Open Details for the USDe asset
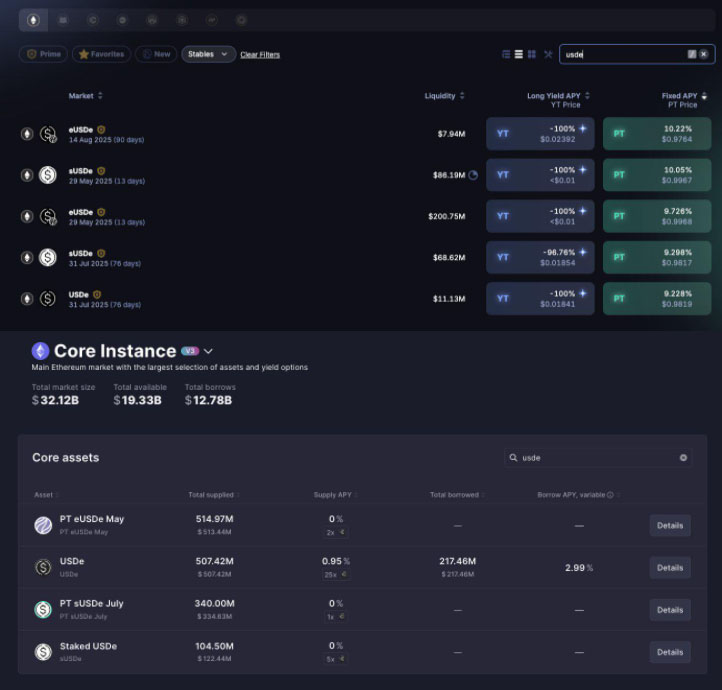The height and width of the screenshot is (690, 722). 670,568
